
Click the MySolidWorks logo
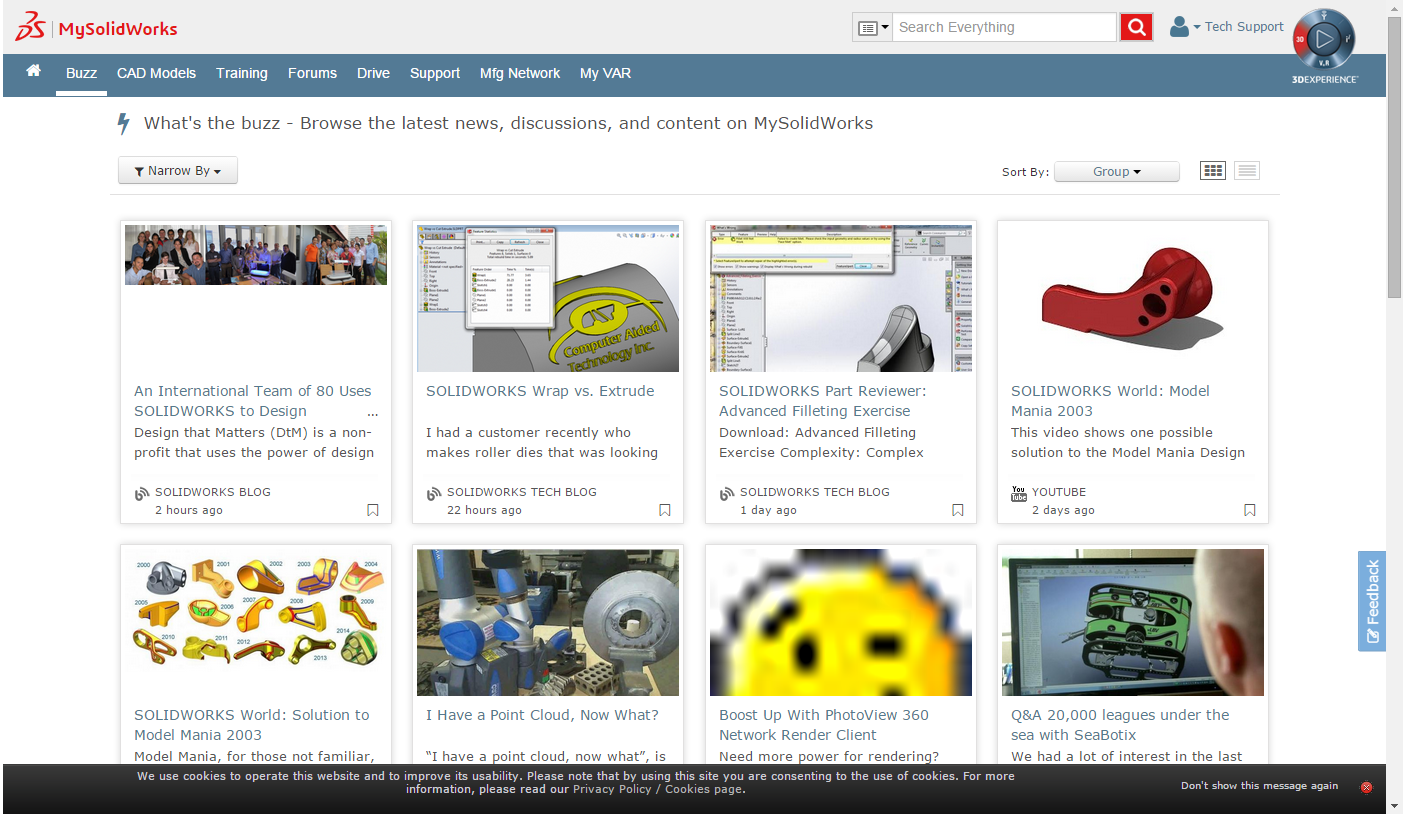pyautogui.click(x=96, y=27)
